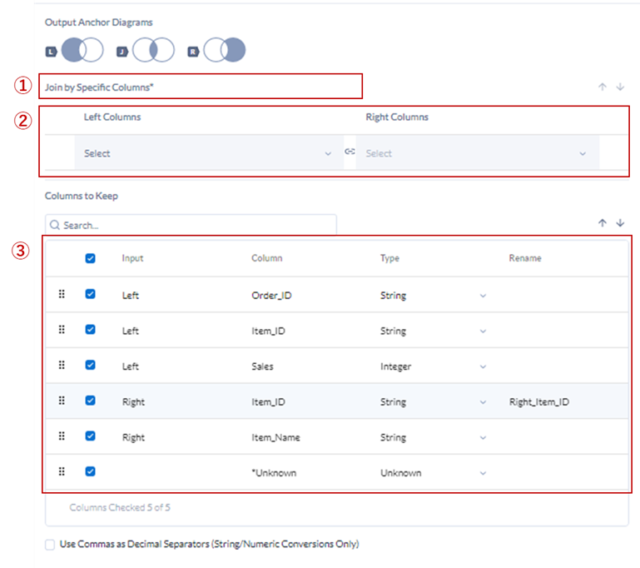Select the Right output anchor Venn diagram
640x568 pixels.
click(x=224, y=50)
